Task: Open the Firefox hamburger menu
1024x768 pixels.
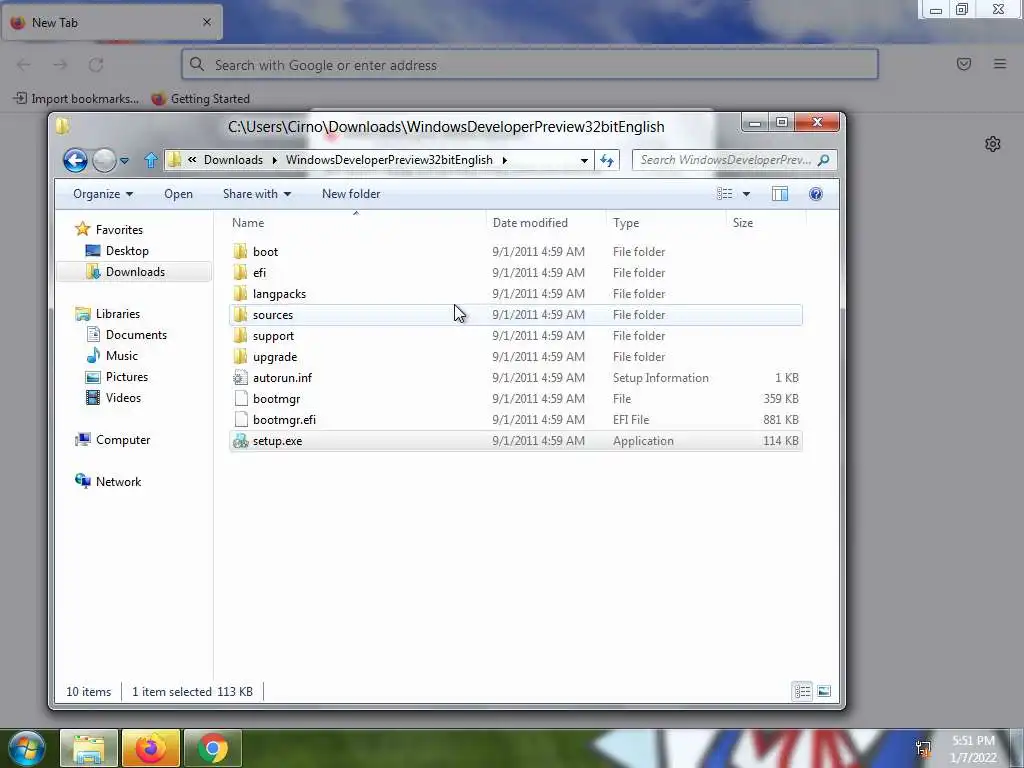Action: point(1000,64)
